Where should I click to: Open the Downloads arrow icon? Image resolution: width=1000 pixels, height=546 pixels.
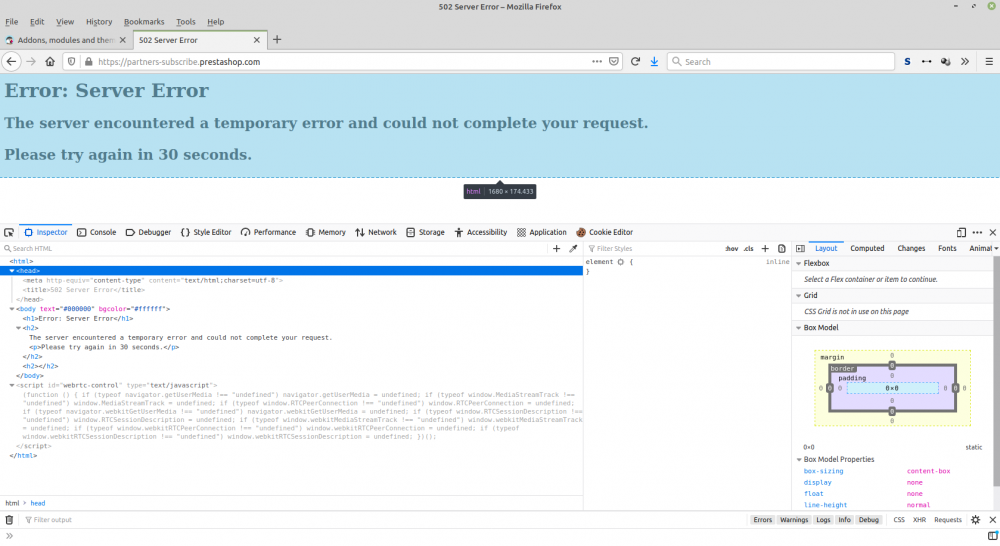click(654, 62)
